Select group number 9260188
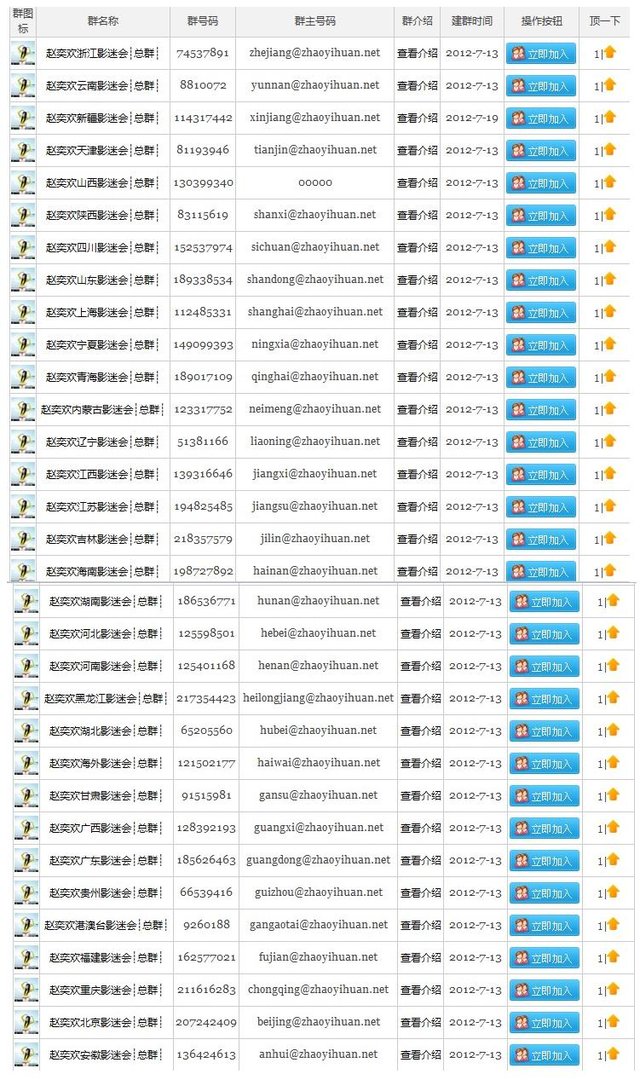This screenshot has height=1080, width=640. (207, 925)
